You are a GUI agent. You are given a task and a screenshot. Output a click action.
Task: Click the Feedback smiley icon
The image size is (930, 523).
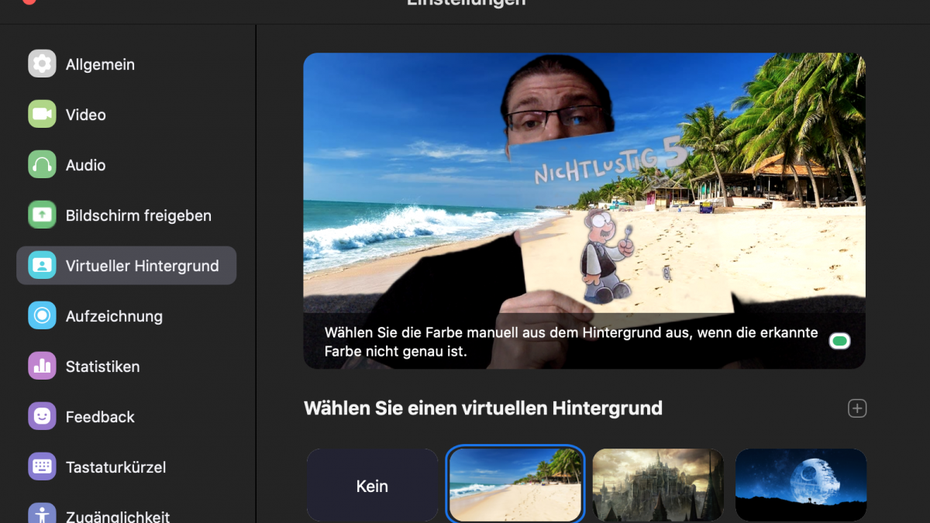coord(42,416)
